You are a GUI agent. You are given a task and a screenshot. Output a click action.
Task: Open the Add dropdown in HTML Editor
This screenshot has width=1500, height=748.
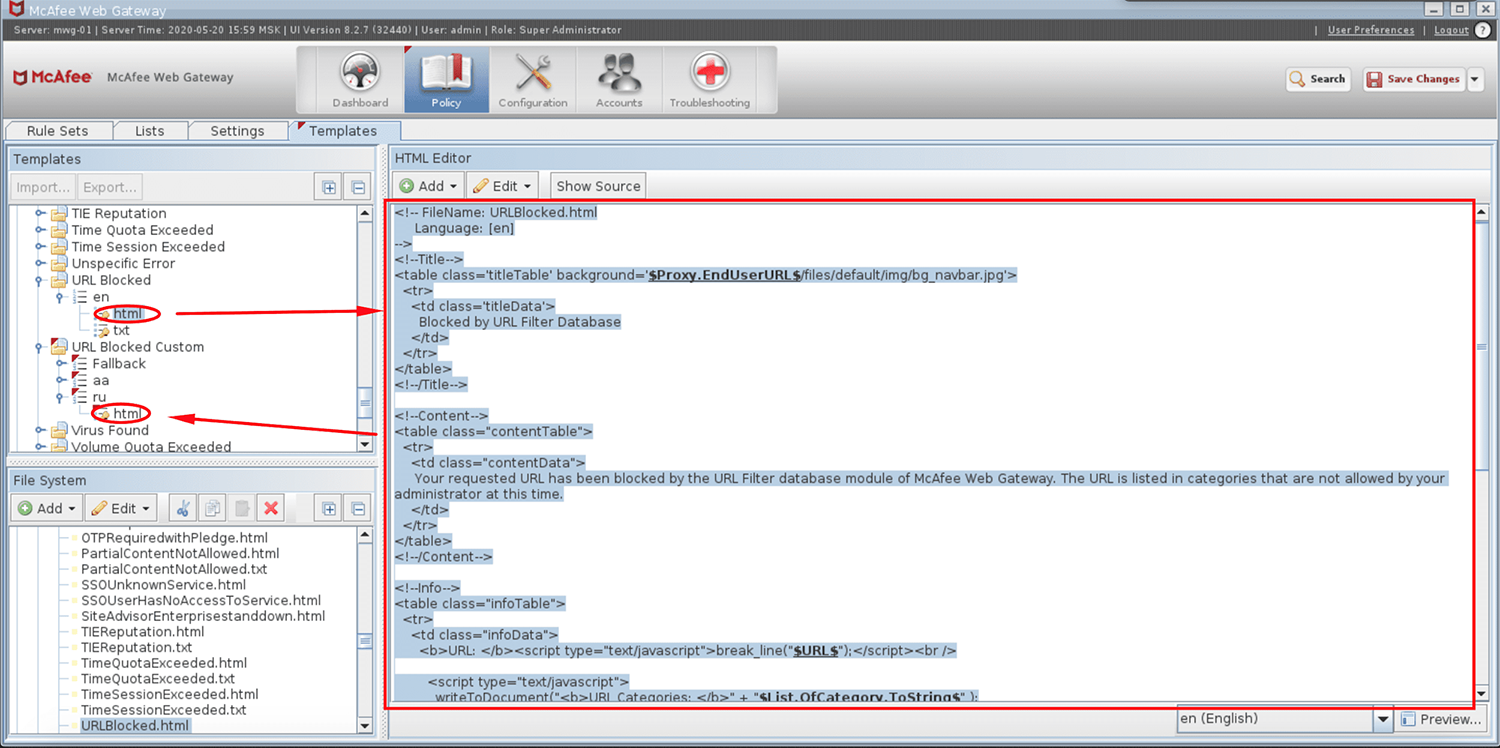(427, 185)
